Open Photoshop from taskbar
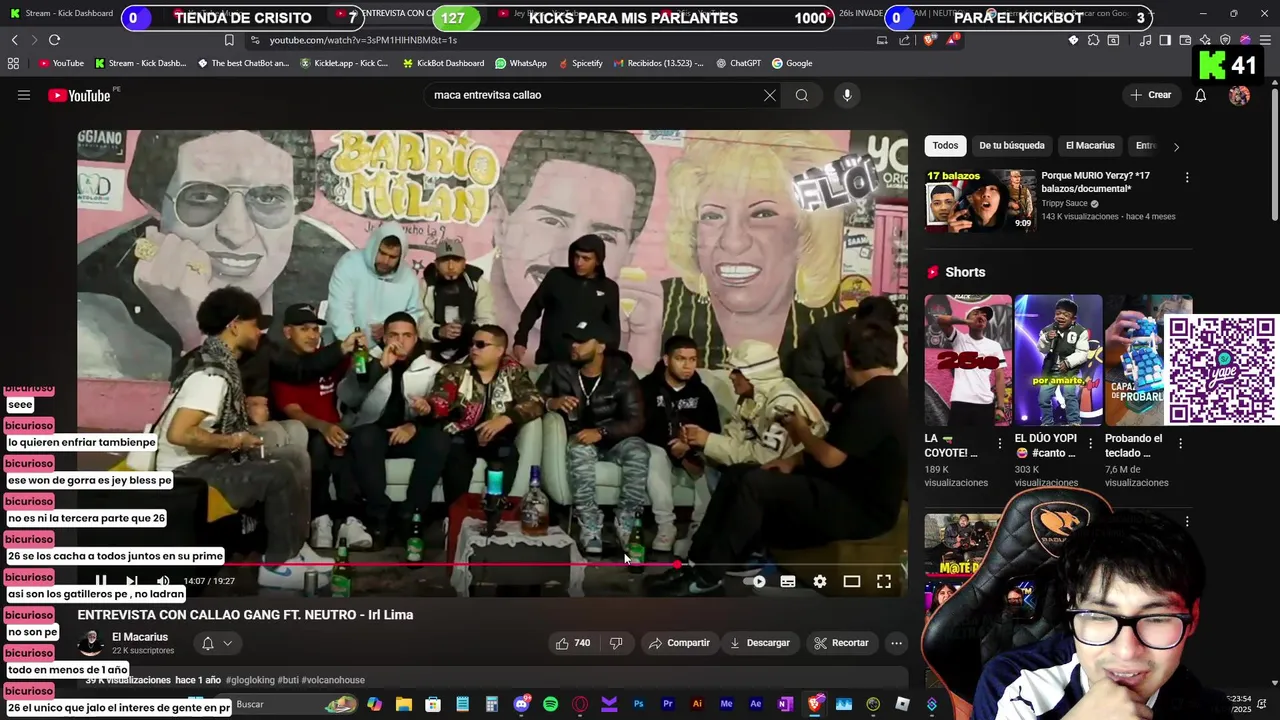The image size is (1280, 720). point(638,704)
